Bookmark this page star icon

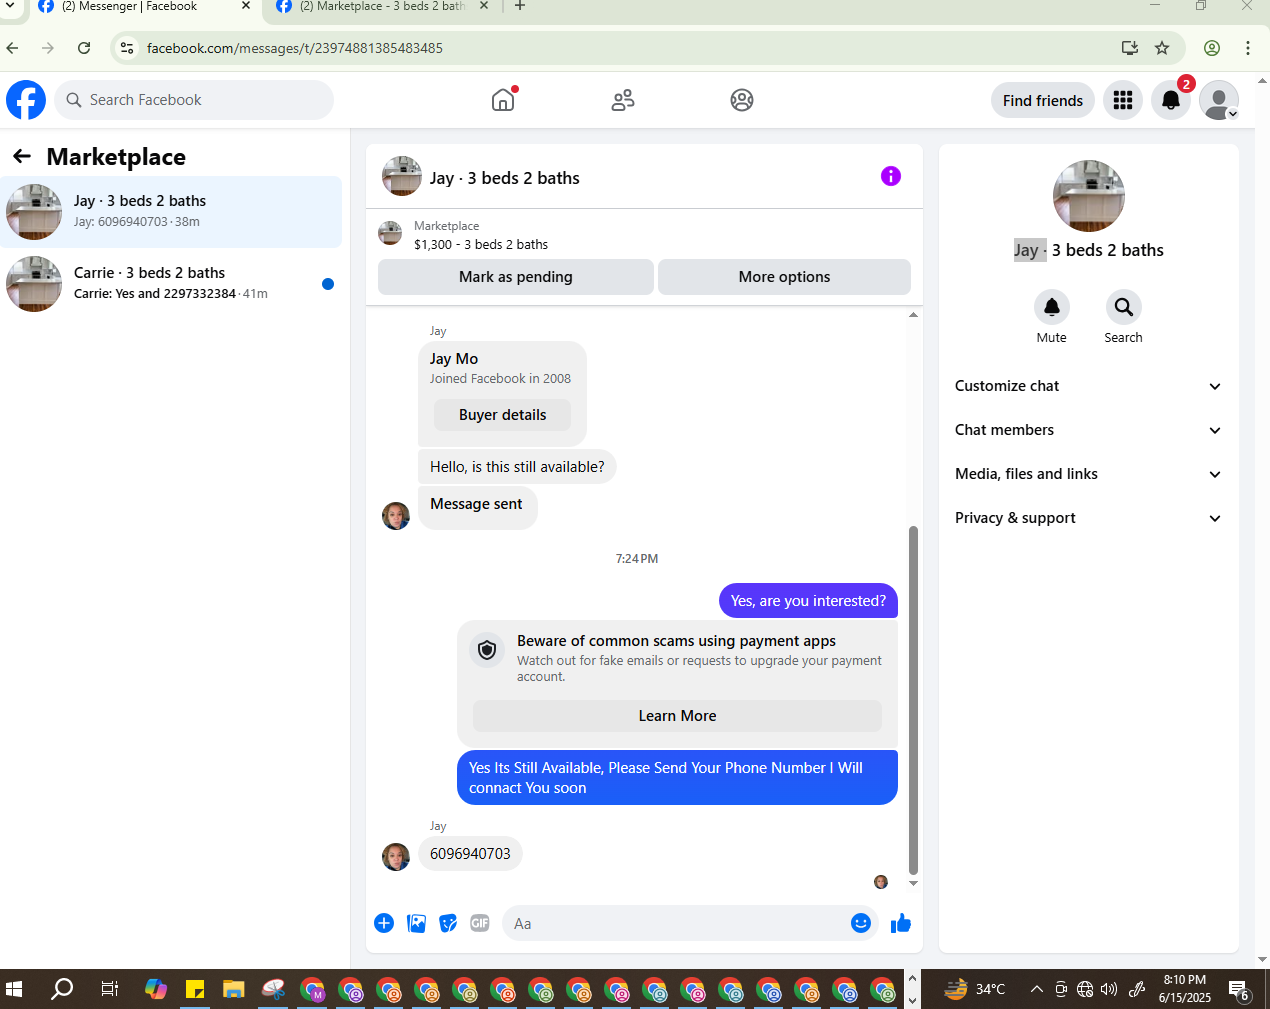(x=1162, y=48)
